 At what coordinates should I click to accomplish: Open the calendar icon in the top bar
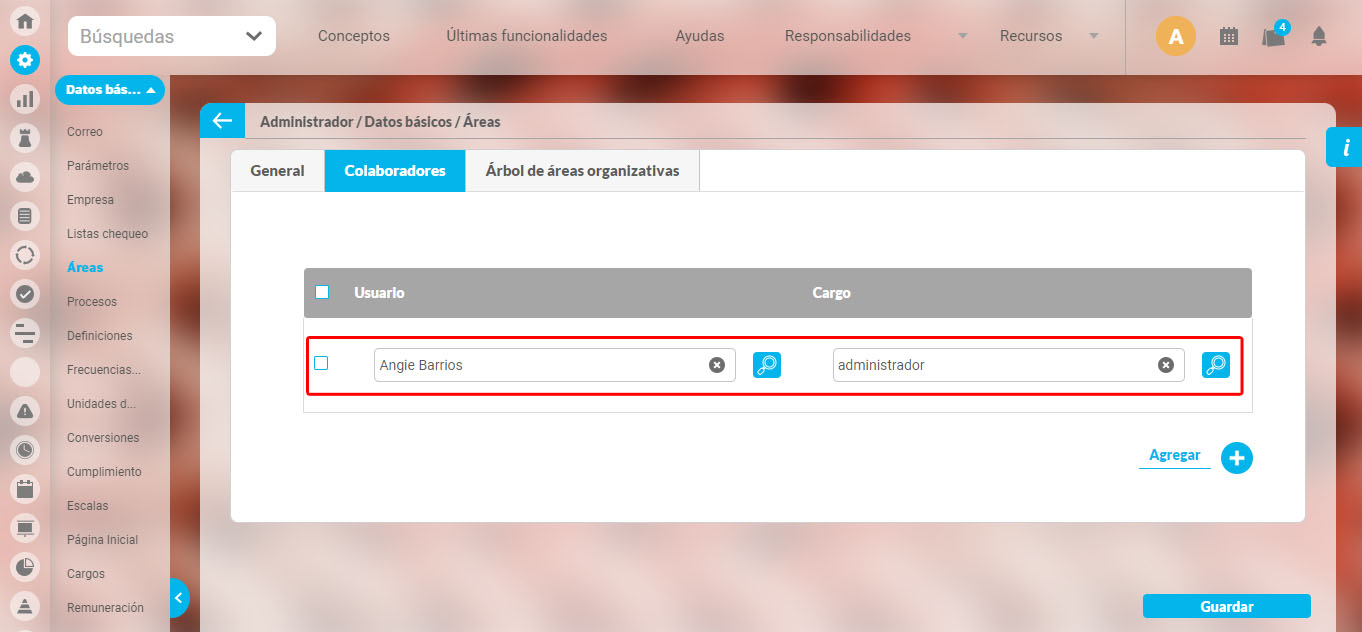(x=1229, y=36)
